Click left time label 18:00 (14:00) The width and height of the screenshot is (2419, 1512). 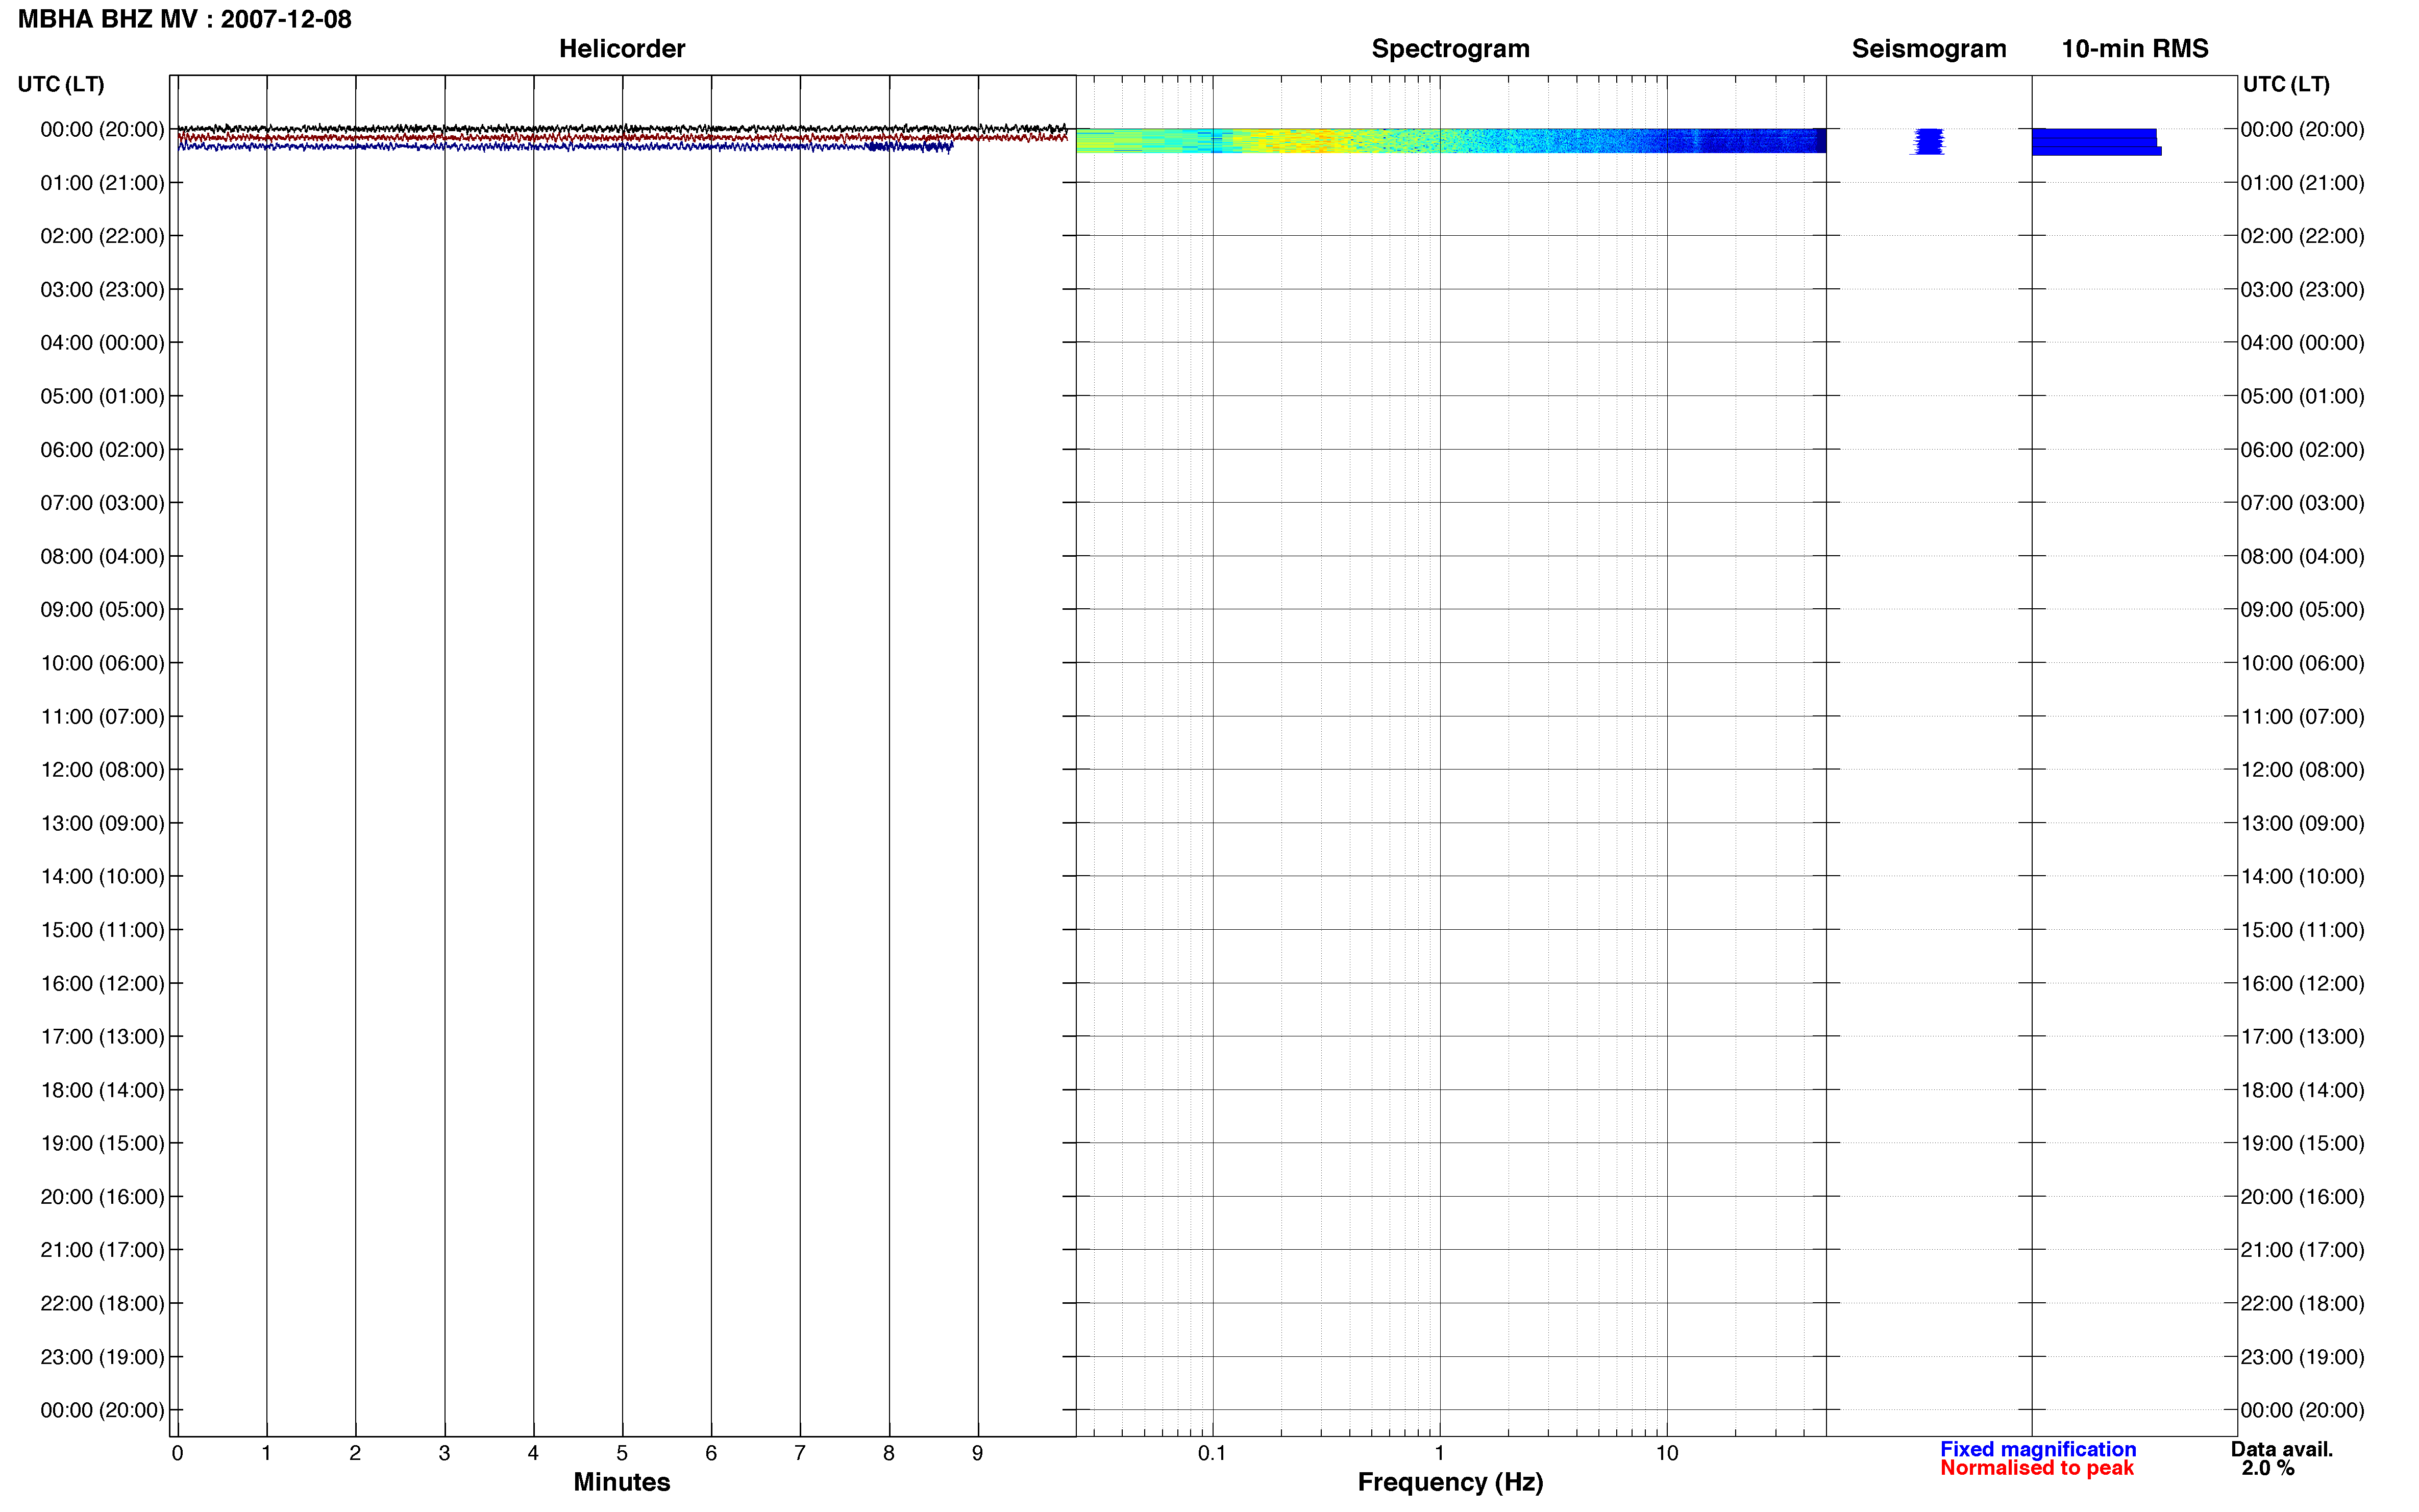point(102,1090)
